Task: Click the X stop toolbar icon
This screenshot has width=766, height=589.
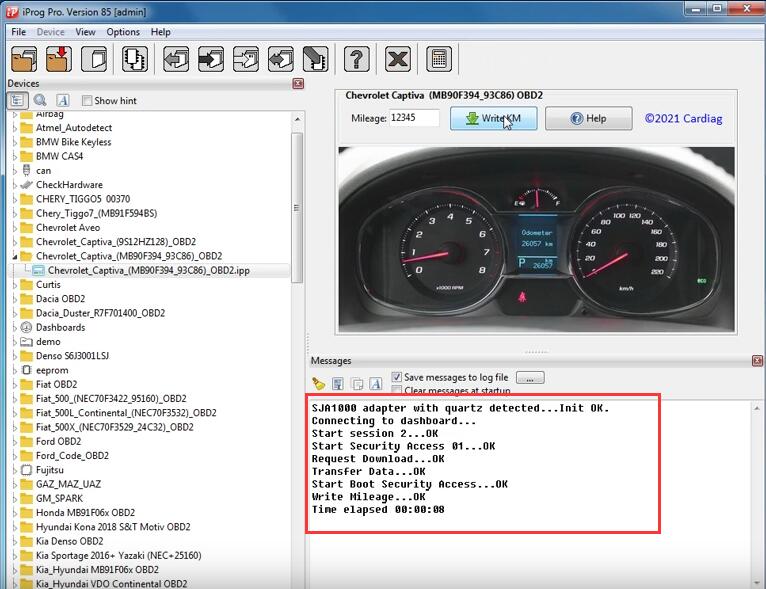Action: [x=398, y=59]
